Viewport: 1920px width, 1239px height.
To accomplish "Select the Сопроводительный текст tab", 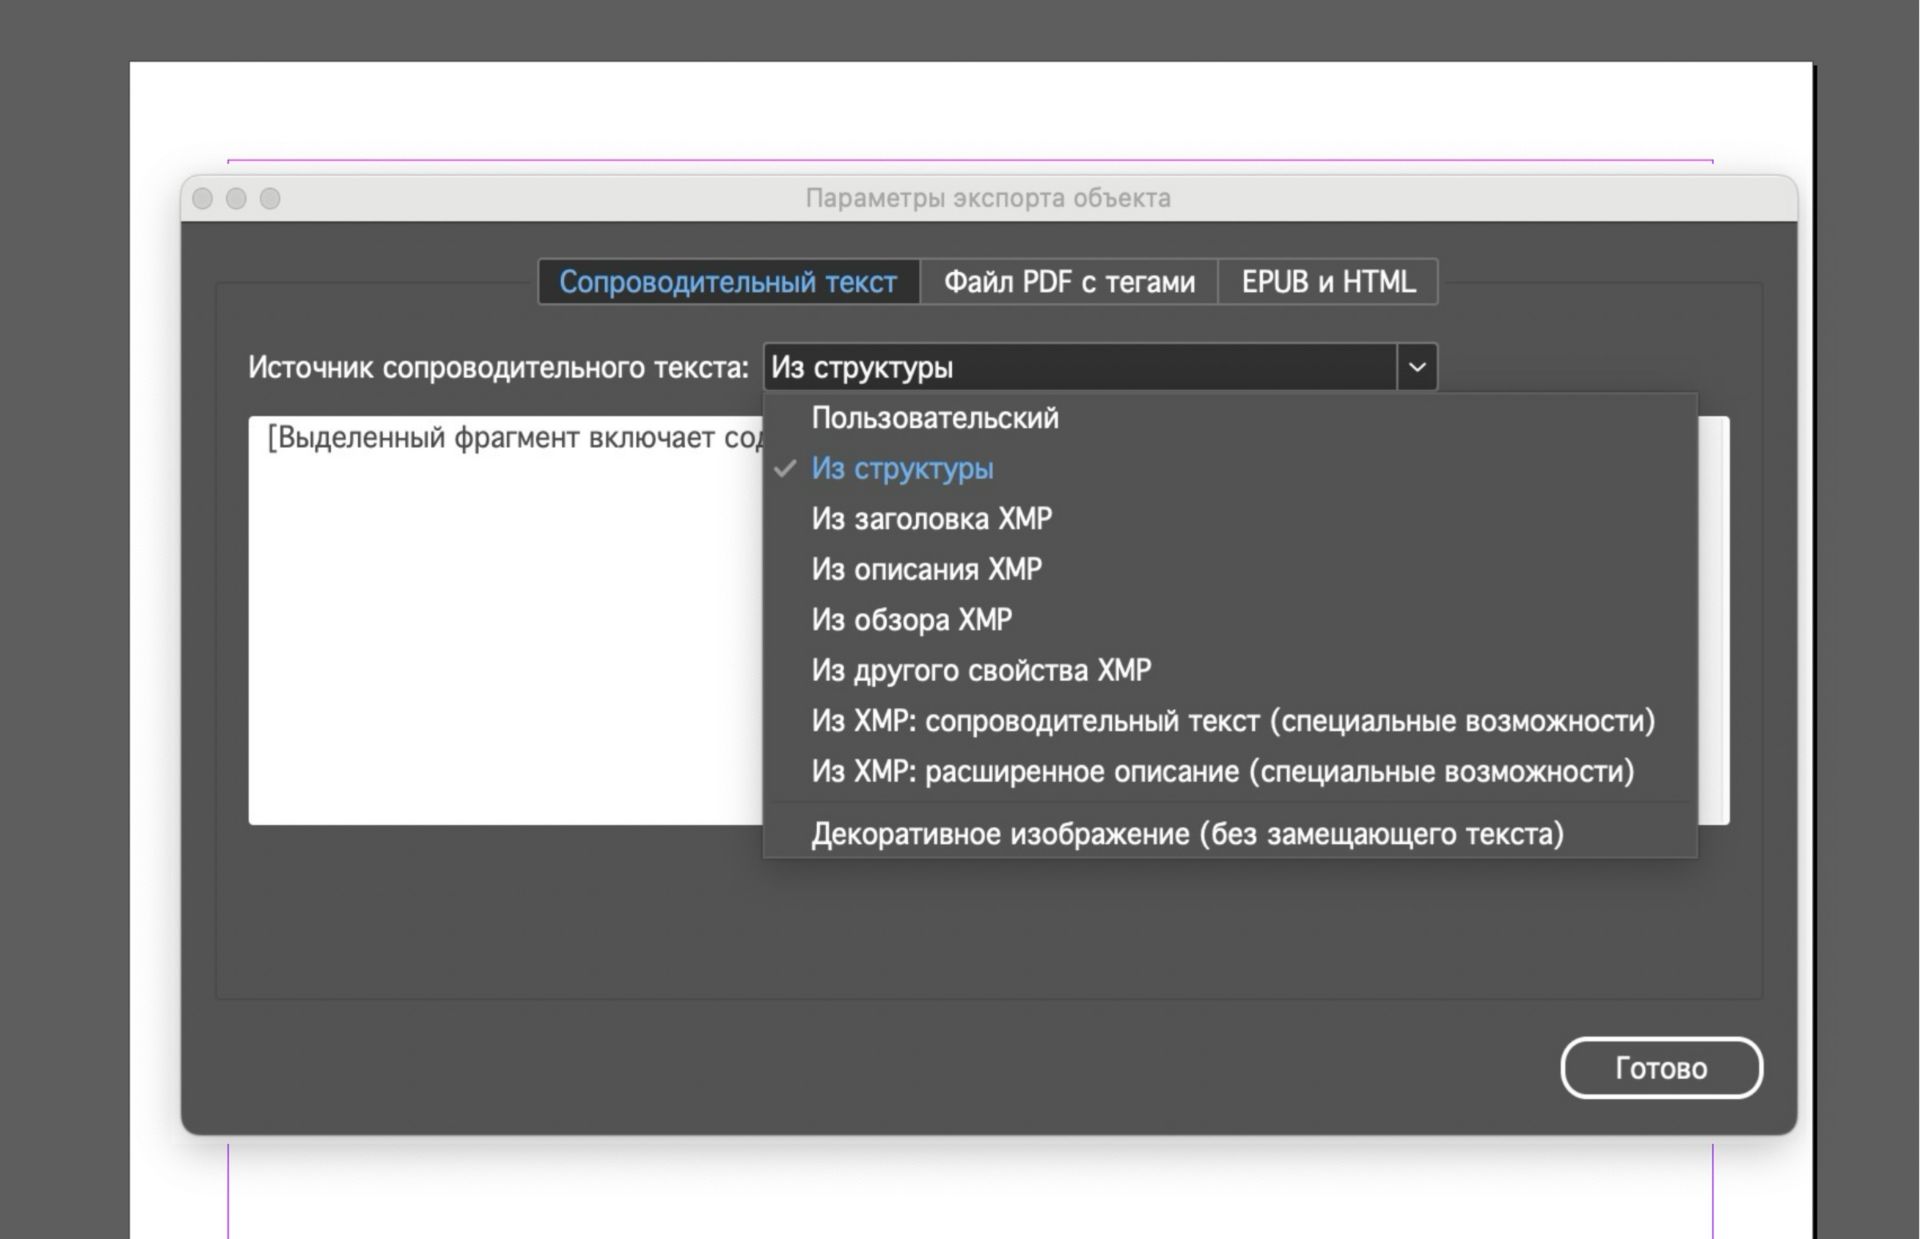I will coord(728,282).
